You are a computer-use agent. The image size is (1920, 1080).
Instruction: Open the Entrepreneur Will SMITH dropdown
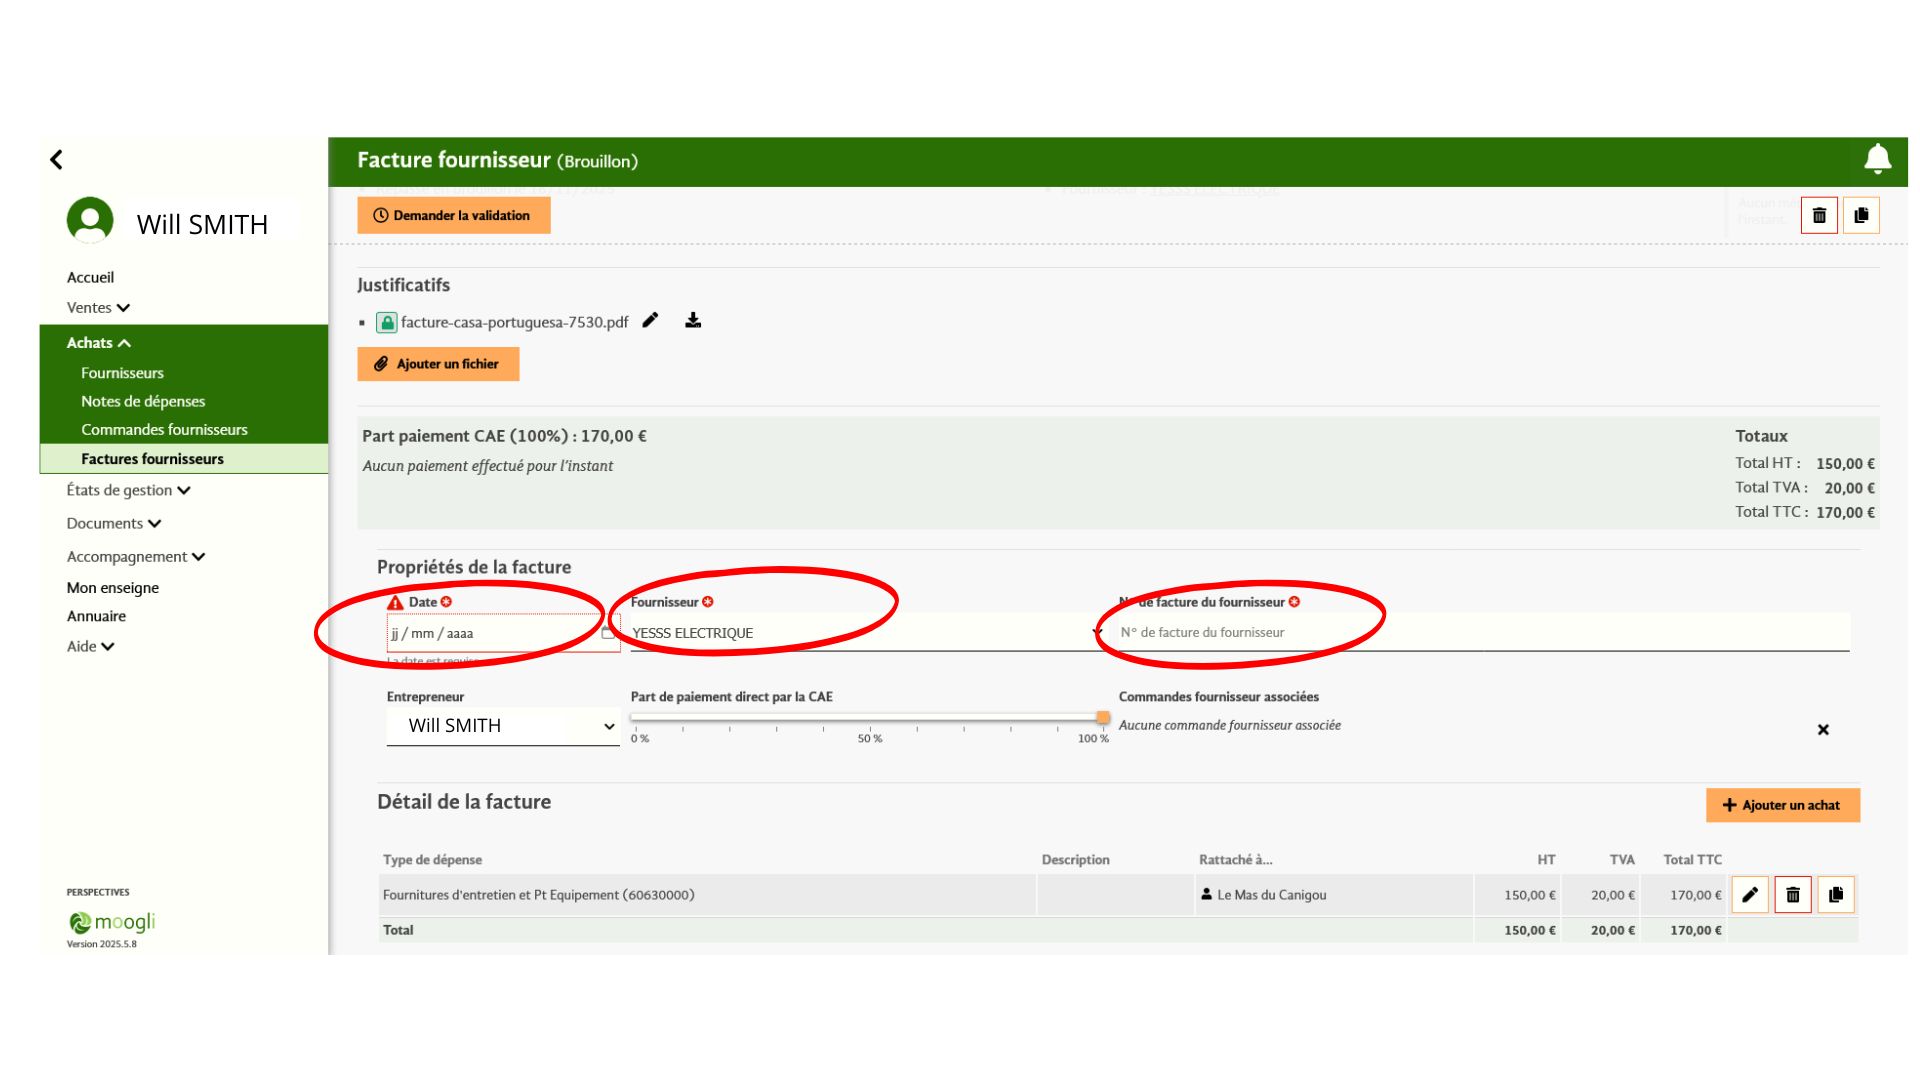pyautogui.click(x=503, y=726)
